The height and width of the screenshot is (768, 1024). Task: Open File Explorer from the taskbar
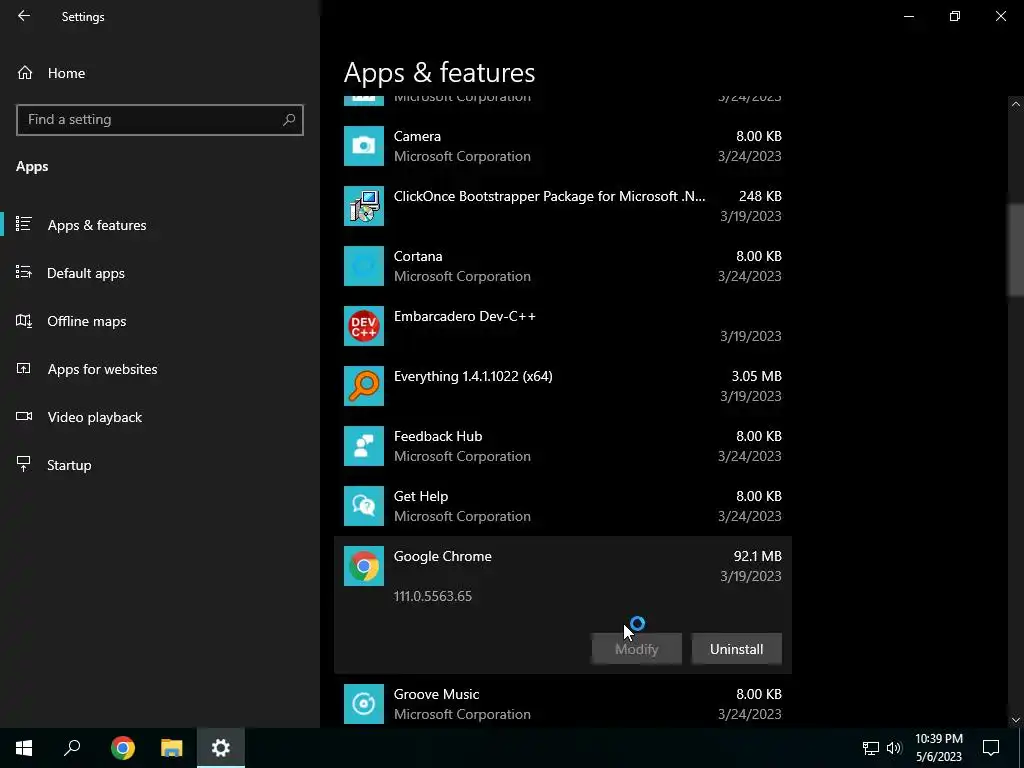pos(172,748)
